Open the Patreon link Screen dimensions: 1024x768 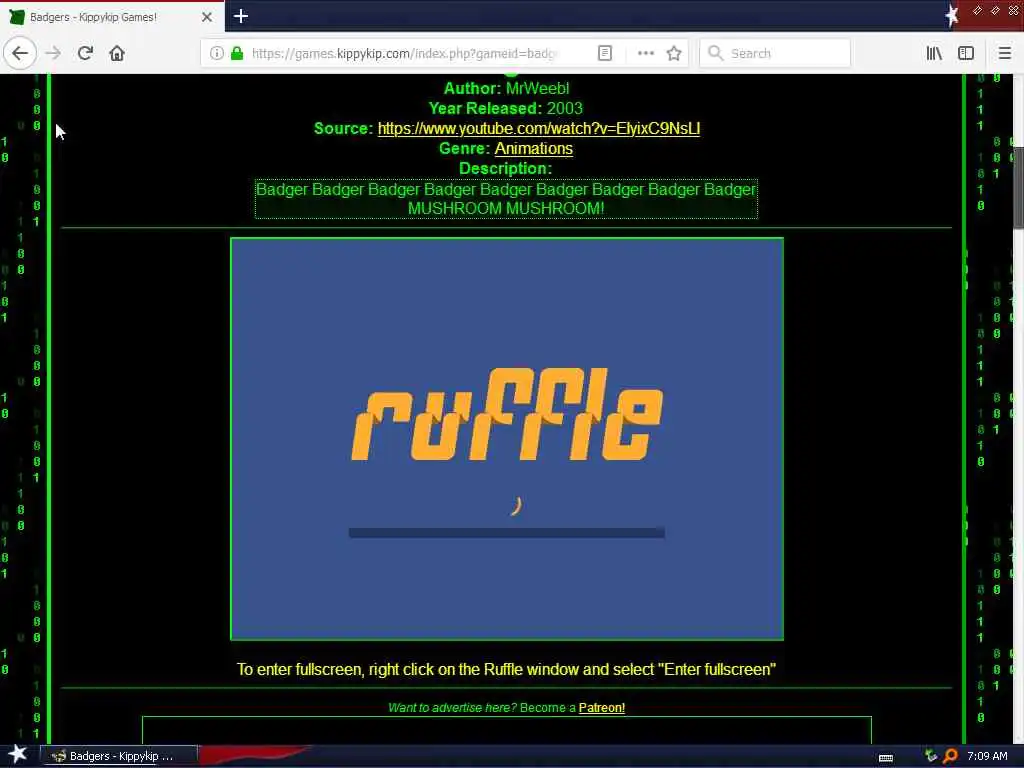(x=601, y=708)
